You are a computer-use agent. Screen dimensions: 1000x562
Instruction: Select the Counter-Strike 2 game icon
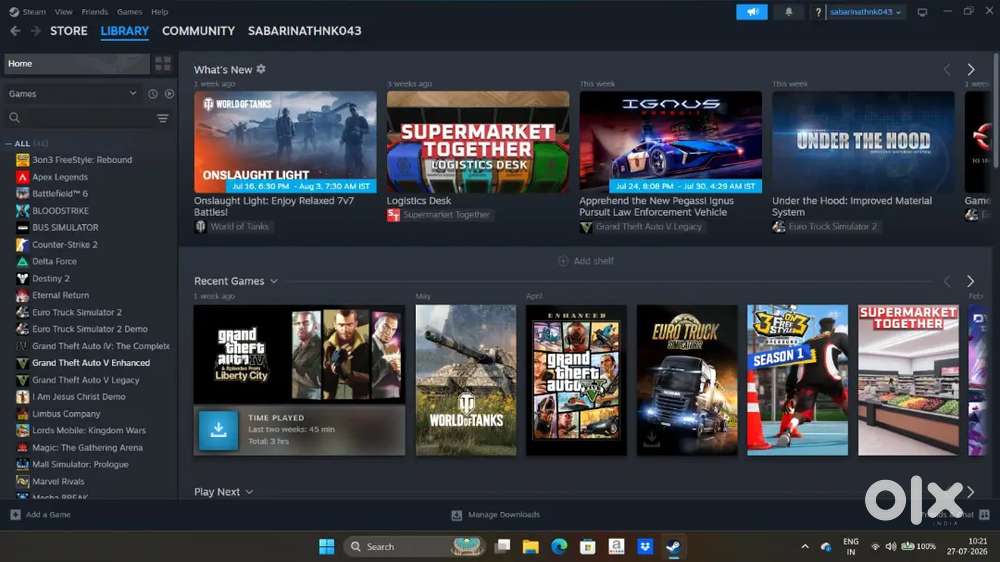[x=22, y=244]
